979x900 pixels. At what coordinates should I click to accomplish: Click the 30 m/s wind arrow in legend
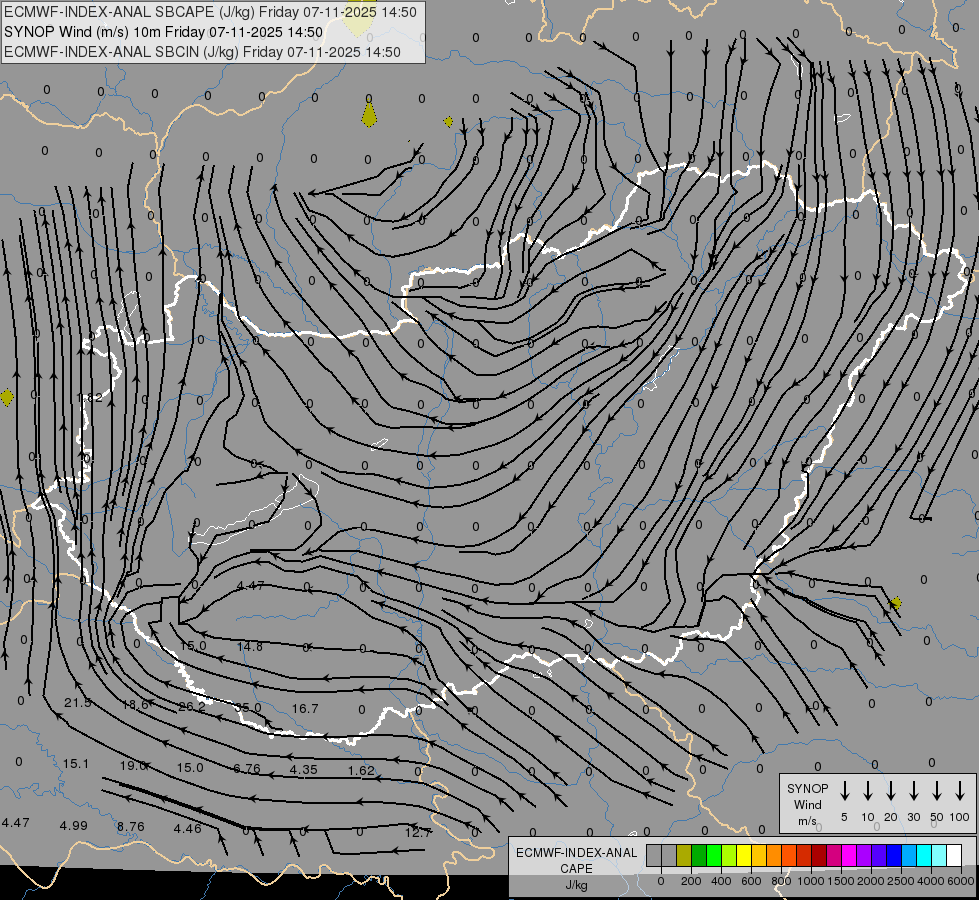[x=913, y=791]
